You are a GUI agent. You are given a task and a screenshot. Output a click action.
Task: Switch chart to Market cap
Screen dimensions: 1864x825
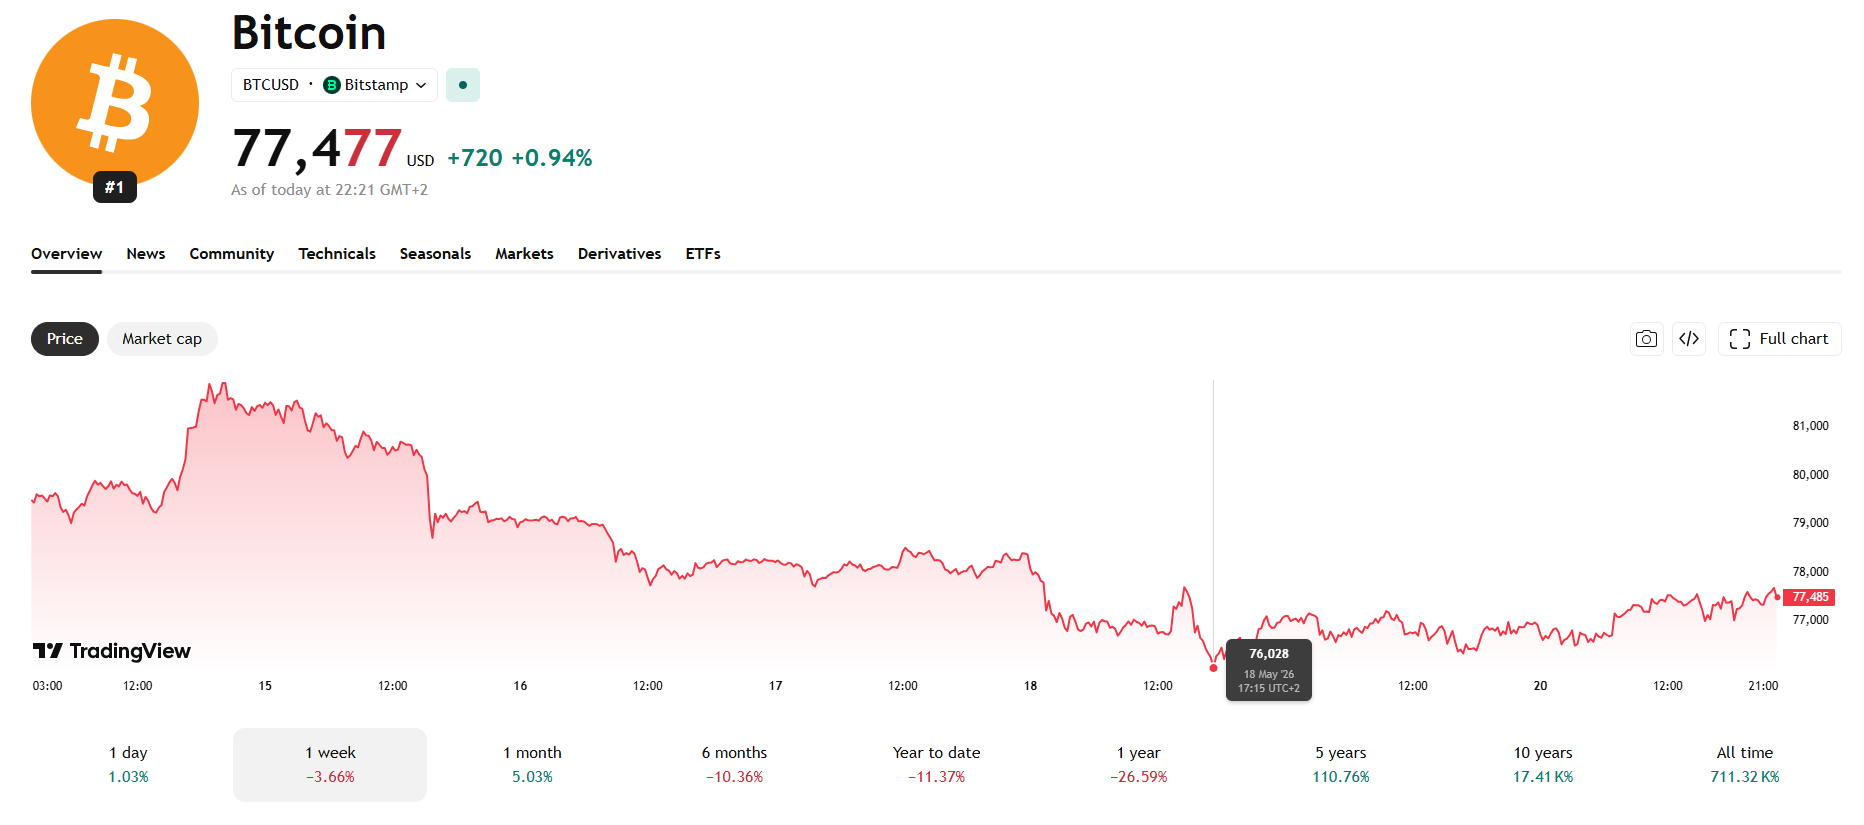[162, 339]
